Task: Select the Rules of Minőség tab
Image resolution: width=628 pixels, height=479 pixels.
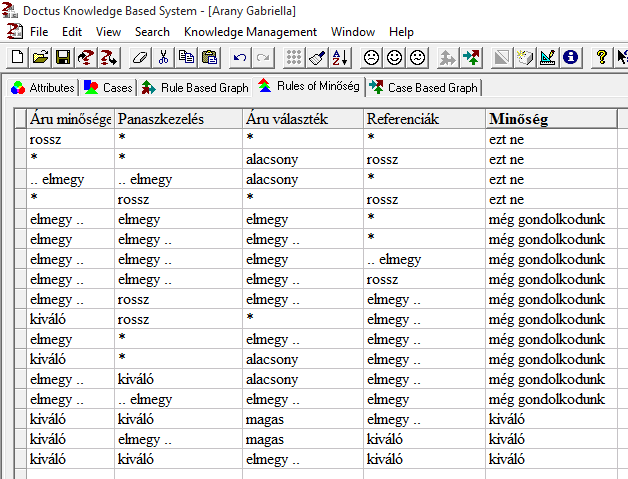Action: coord(309,86)
